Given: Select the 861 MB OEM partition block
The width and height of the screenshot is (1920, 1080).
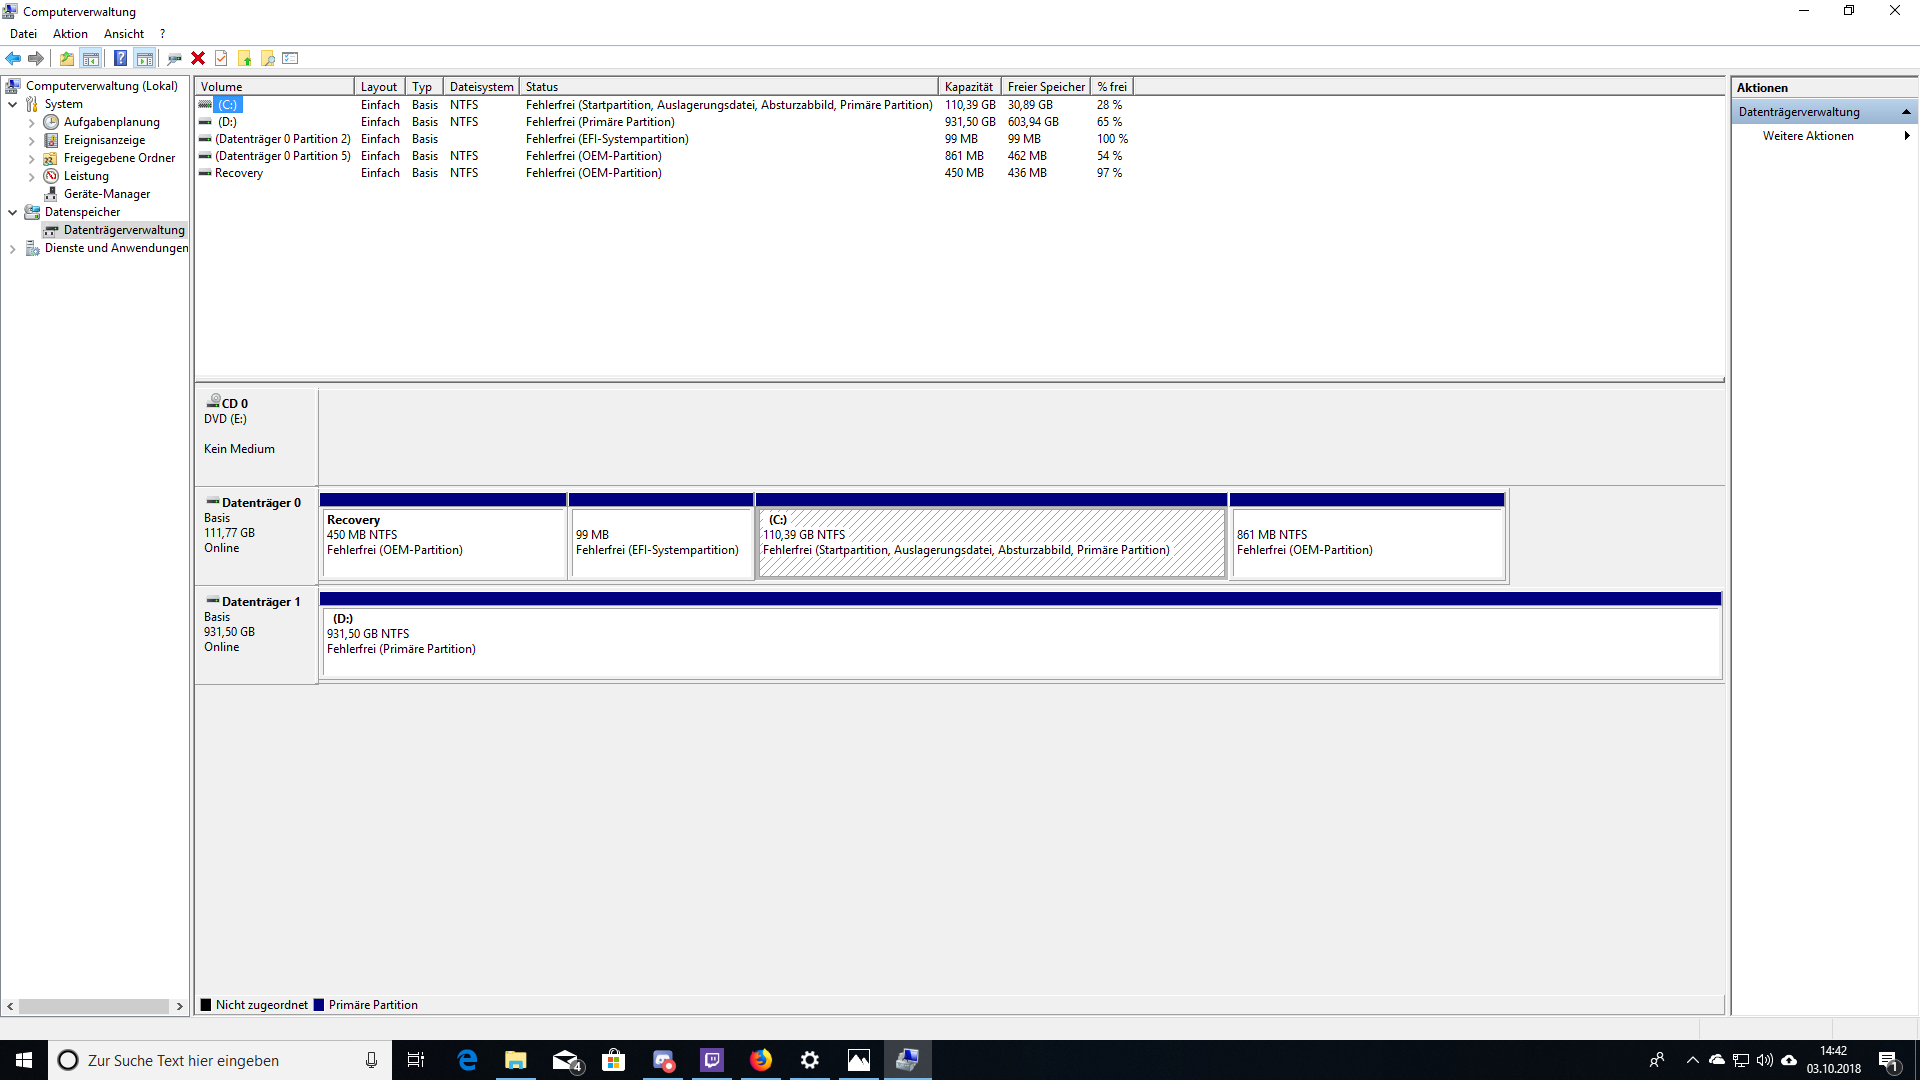Looking at the screenshot, I should coord(1367,536).
